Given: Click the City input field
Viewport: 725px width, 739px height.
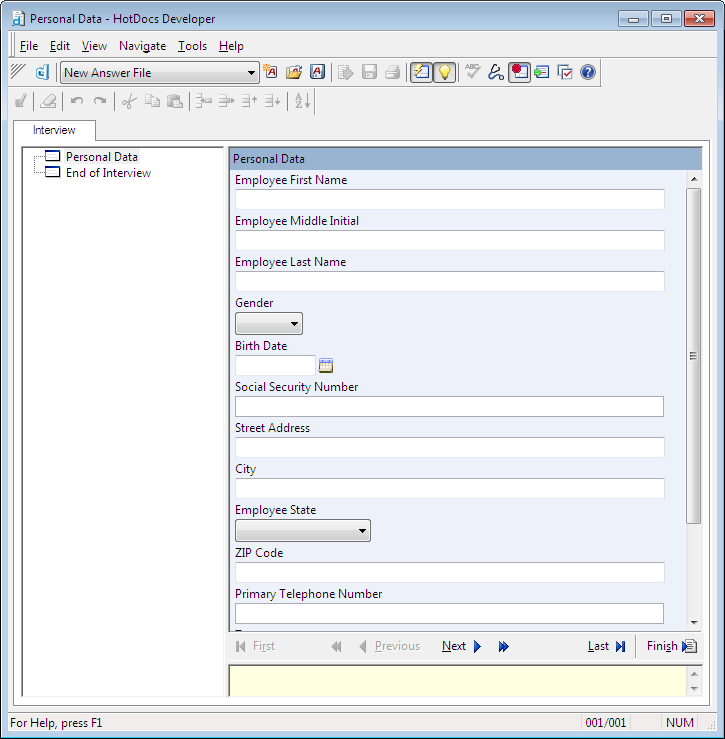Looking at the screenshot, I should click(x=450, y=488).
